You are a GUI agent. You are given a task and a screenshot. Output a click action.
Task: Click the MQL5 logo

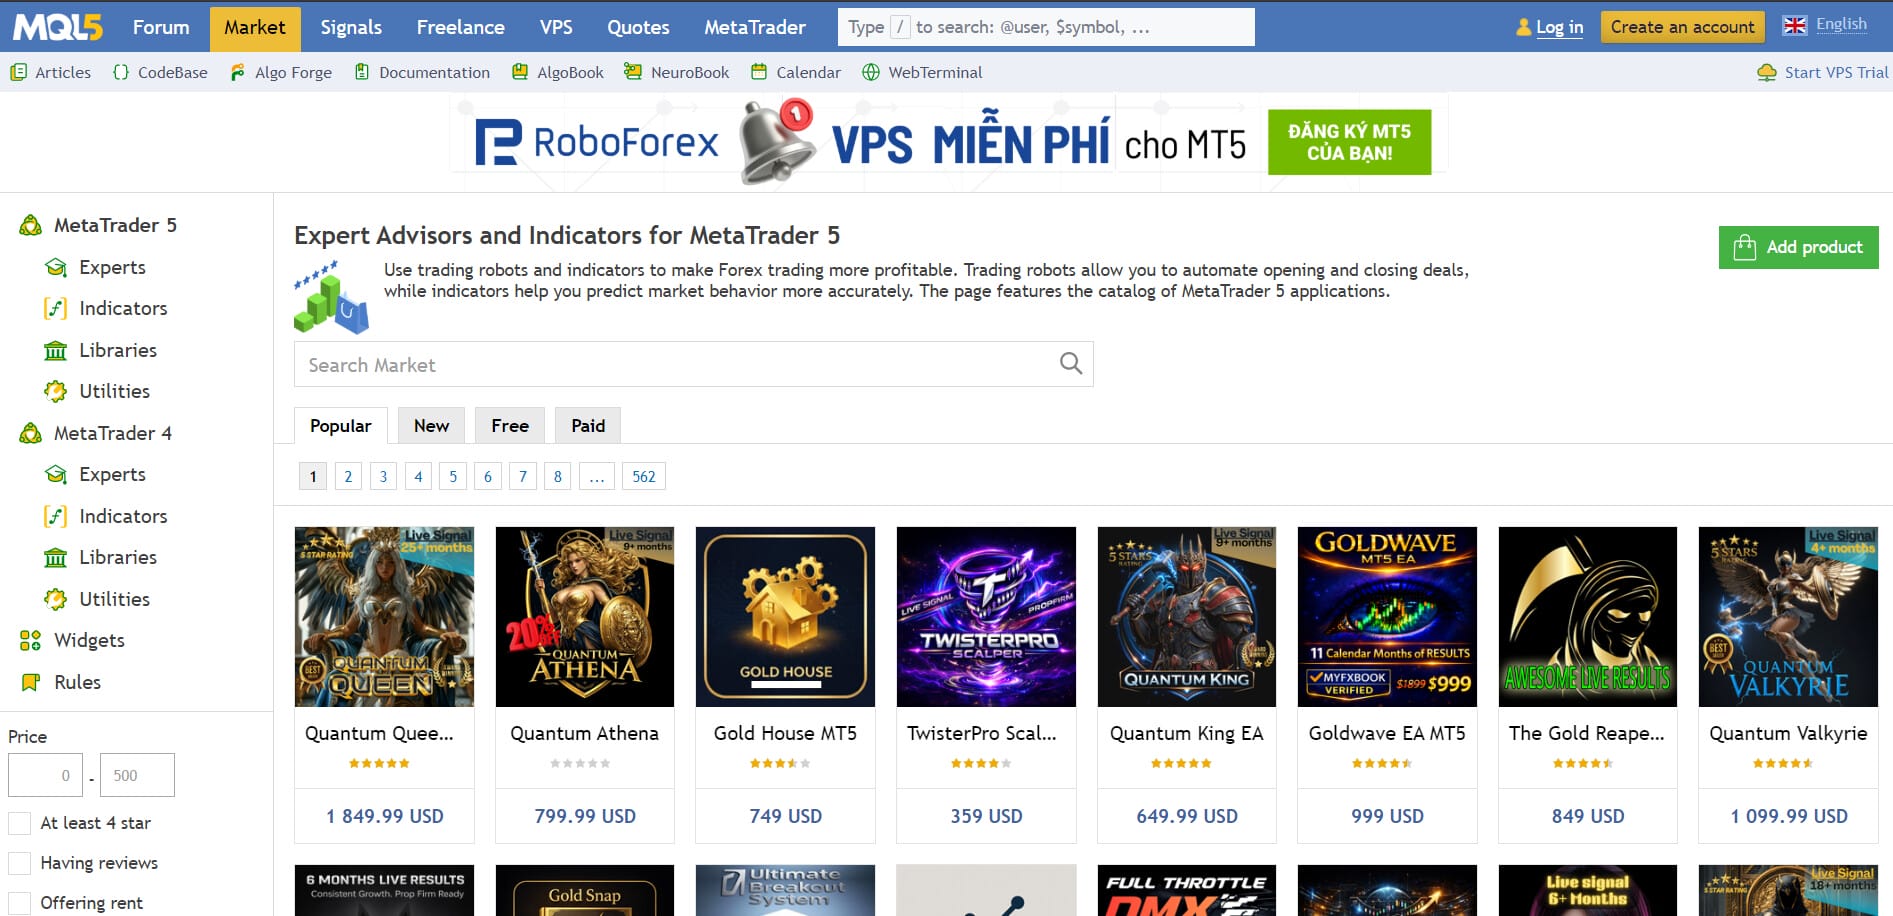coord(57,27)
